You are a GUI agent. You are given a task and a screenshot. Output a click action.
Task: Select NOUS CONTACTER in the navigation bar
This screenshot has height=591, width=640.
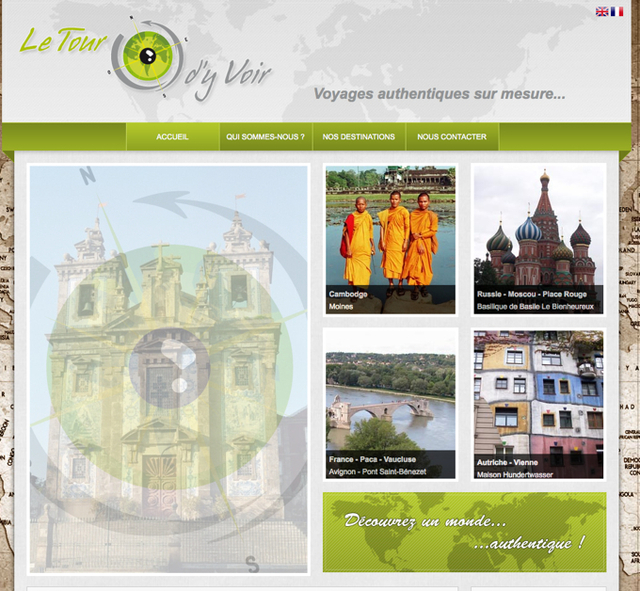(x=452, y=137)
